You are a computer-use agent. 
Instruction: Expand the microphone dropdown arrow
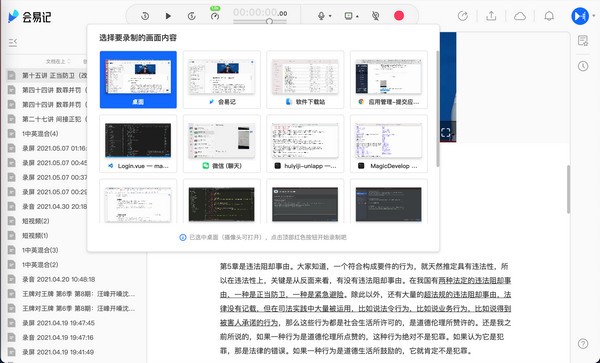pyautogui.click(x=330, y=16)
